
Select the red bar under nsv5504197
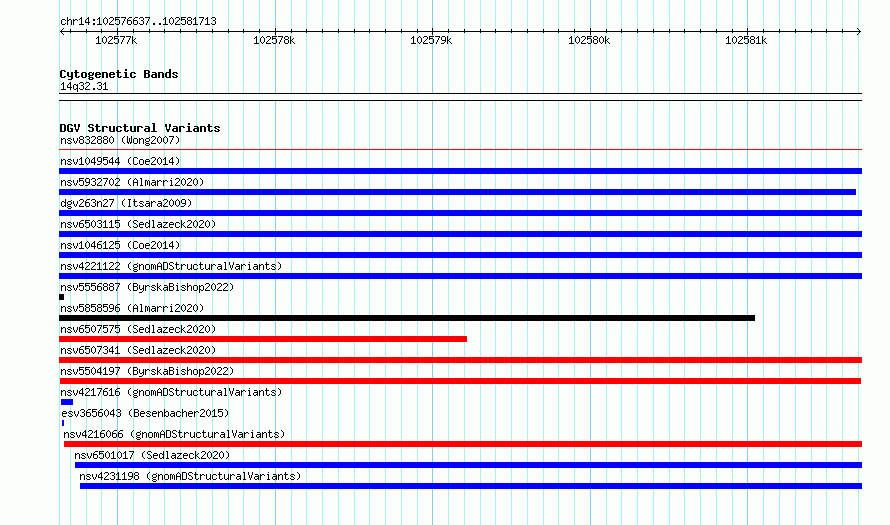(x=460, y=381)
